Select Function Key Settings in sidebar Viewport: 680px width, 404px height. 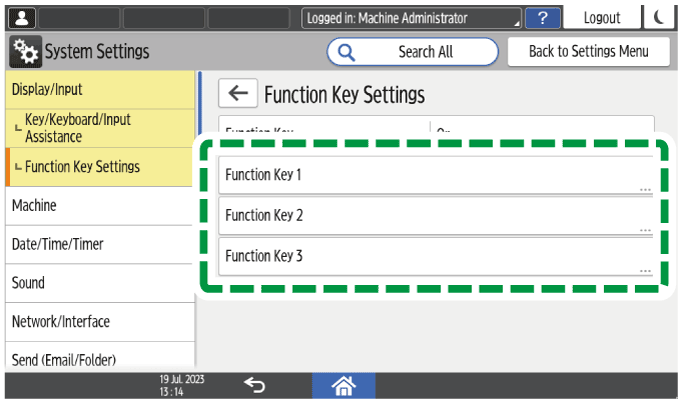coord(98,166)
